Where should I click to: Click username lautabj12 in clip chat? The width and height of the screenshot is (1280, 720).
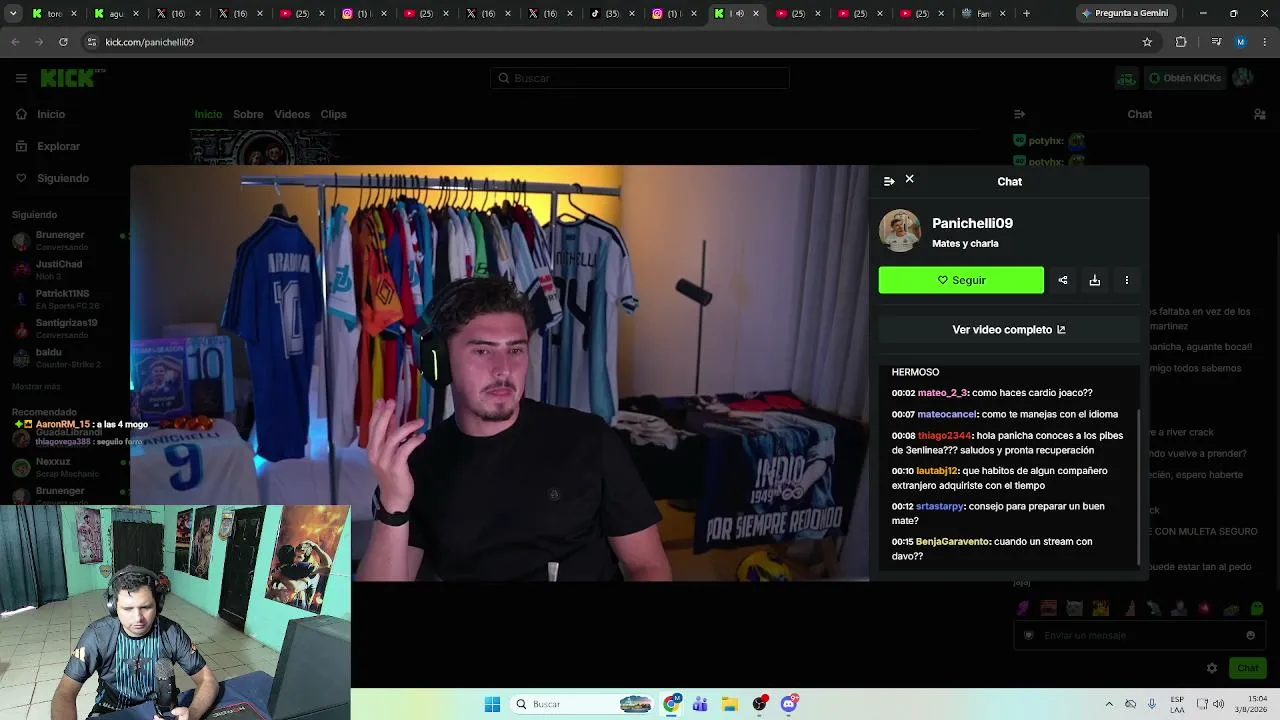[x=937, y=471]
